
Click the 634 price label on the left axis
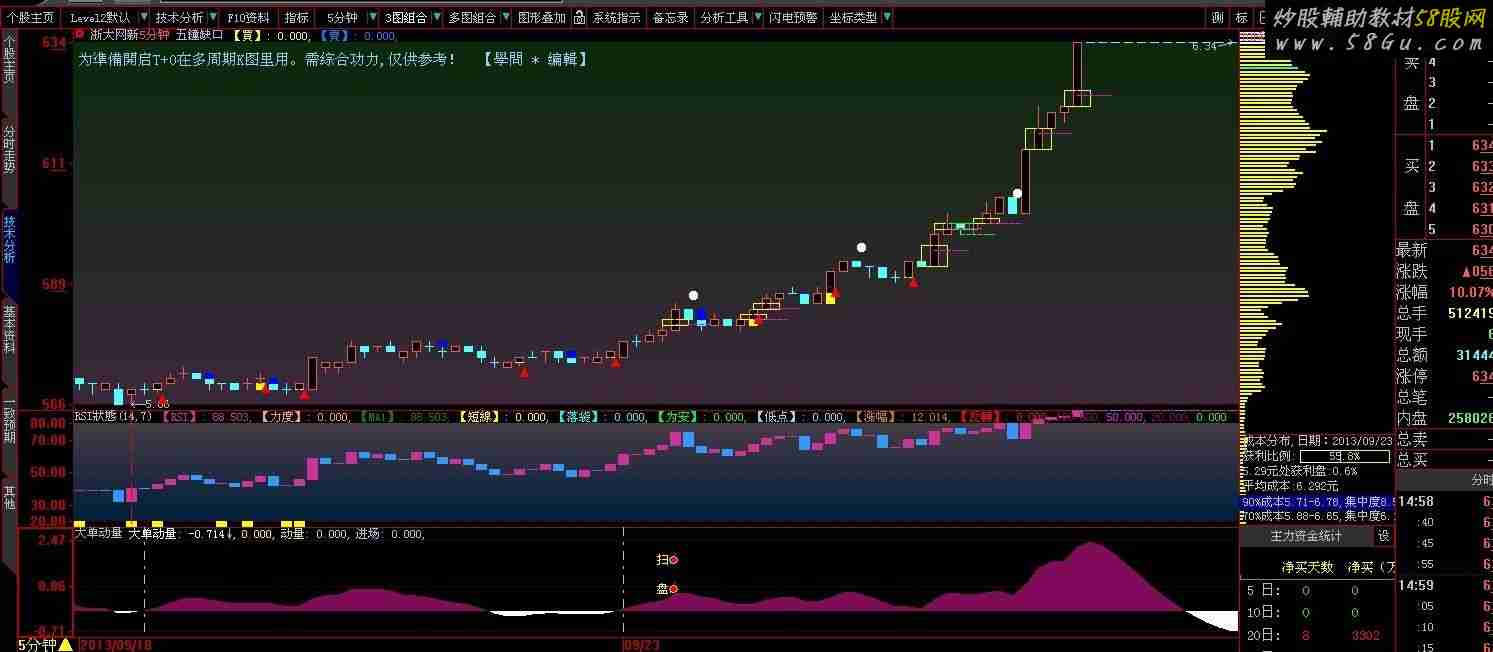tap(54, 43)
